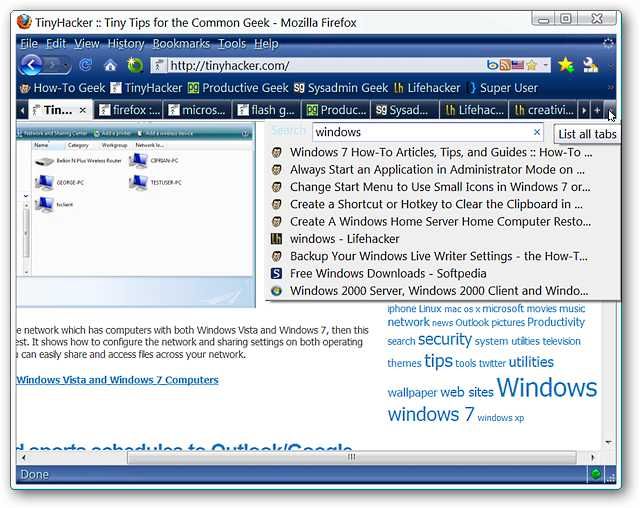Select 'Create a Shortcut or Hotkey to Clear' result
The width and height of the screenshot is (640, 508).
click(x=442, y=204)
